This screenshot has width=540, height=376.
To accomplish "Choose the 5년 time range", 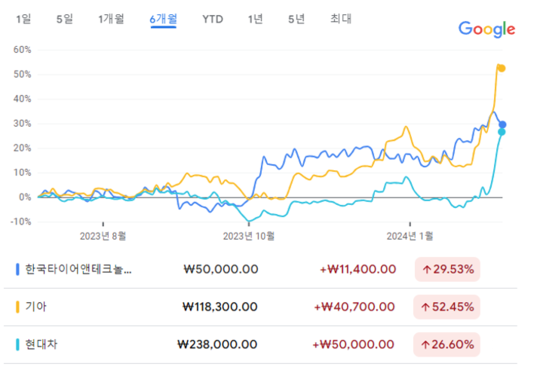I will (x=296, y=19).
